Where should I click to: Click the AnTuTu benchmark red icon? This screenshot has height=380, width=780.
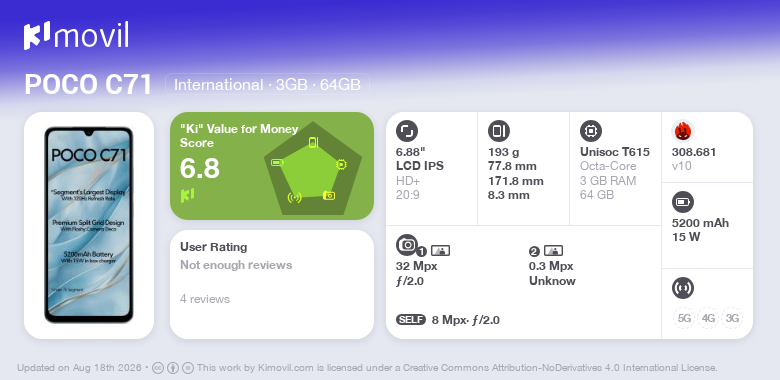(683, 131)
